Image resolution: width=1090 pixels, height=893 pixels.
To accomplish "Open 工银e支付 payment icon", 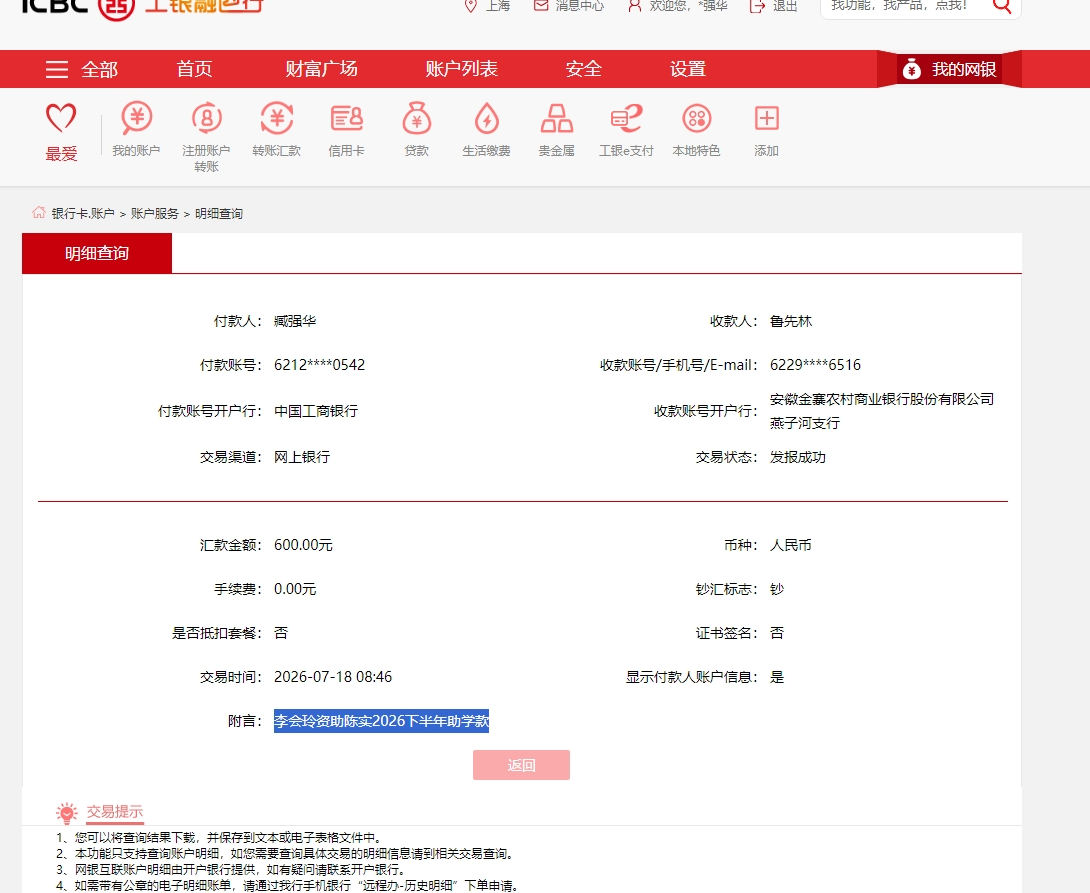I will click(626, 118).
